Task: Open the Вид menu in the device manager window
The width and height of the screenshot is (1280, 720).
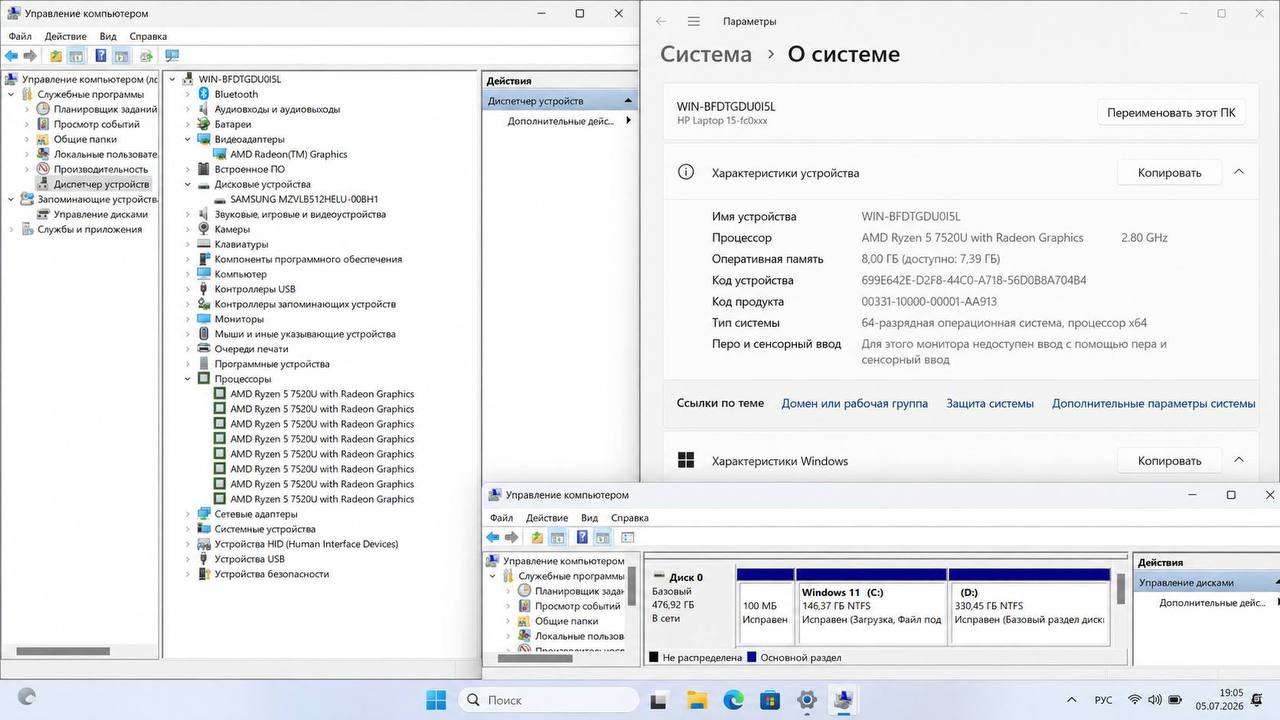Action: [x=108, y=36]
